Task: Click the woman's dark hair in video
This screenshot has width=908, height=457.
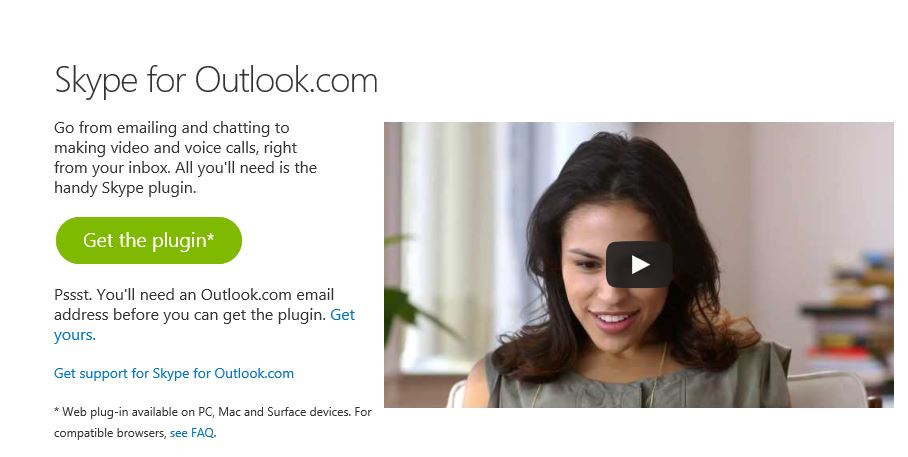Action: [625, 168]
